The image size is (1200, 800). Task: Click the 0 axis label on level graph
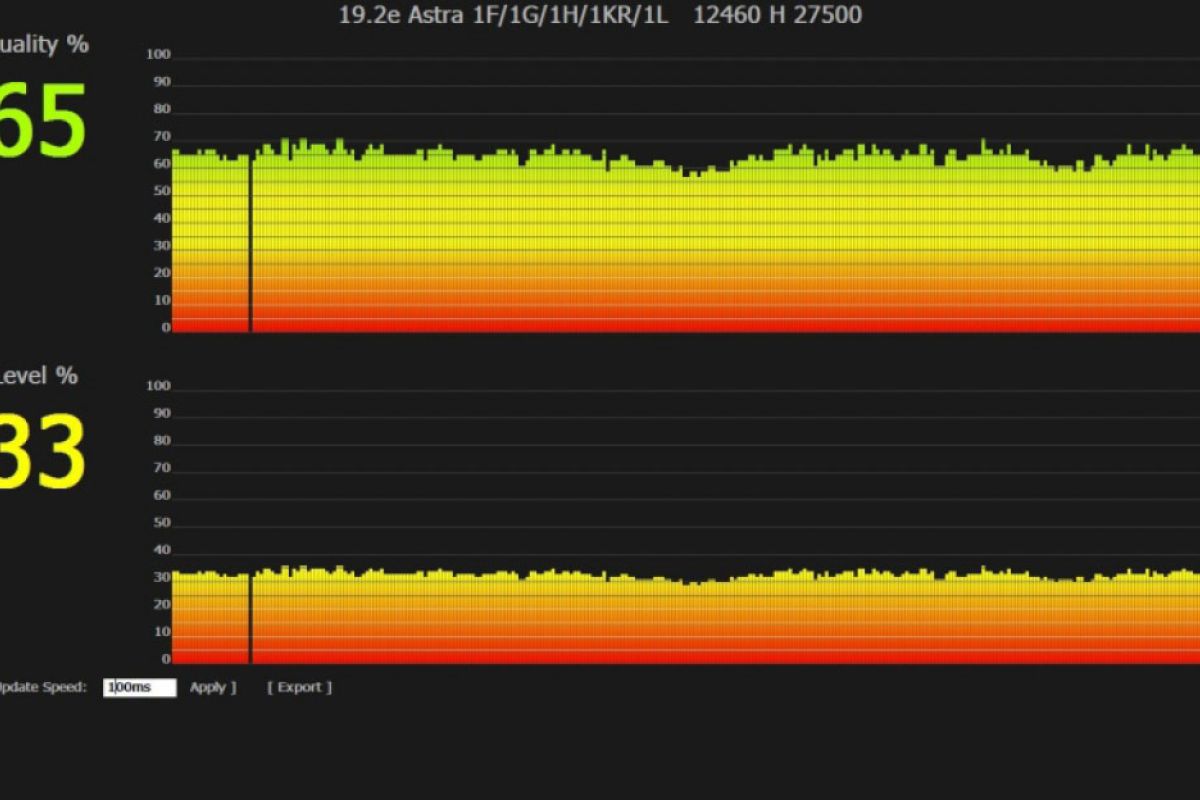pos(166,659)
